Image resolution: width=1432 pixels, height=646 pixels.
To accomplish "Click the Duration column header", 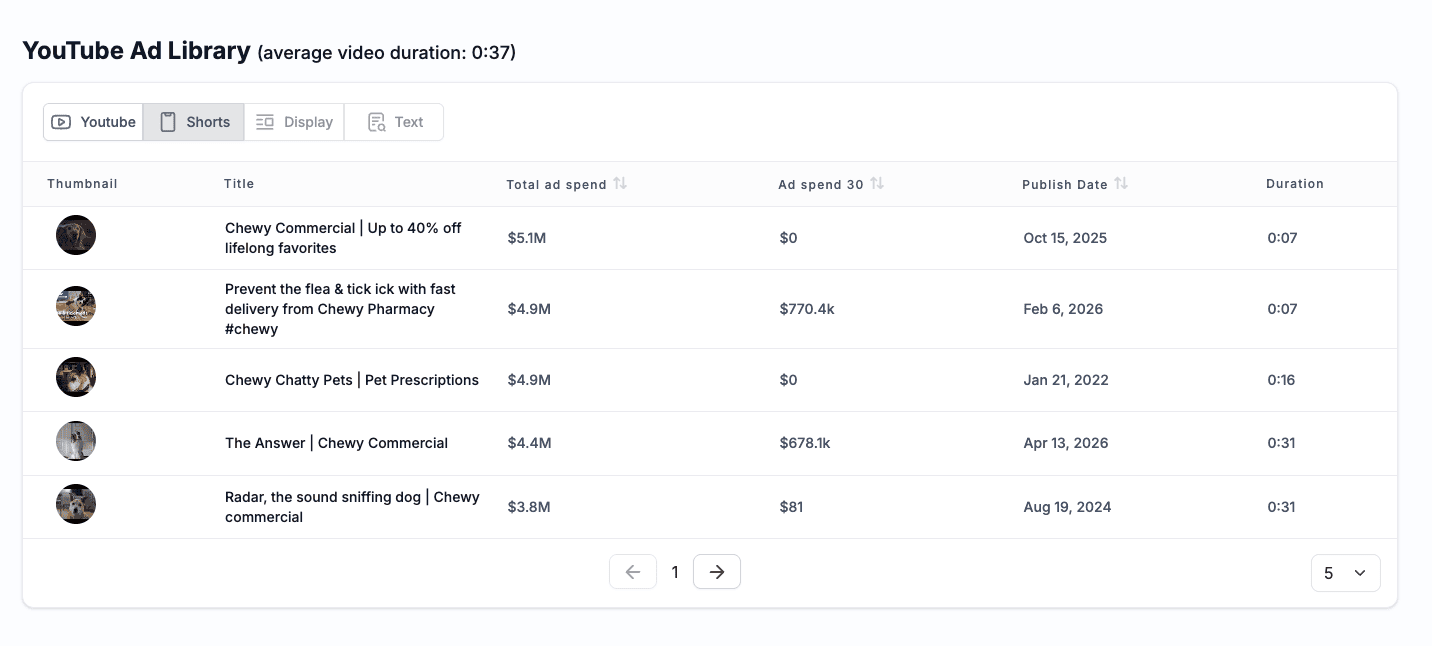I will 1295,184.
